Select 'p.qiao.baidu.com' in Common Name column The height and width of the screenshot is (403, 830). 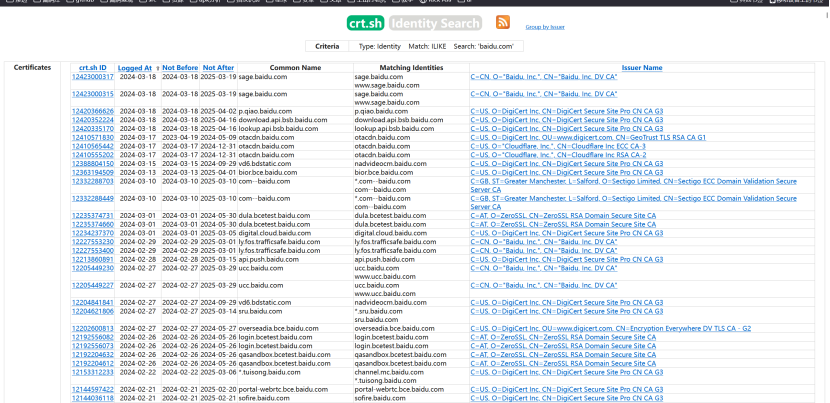(x=265, y=111)
